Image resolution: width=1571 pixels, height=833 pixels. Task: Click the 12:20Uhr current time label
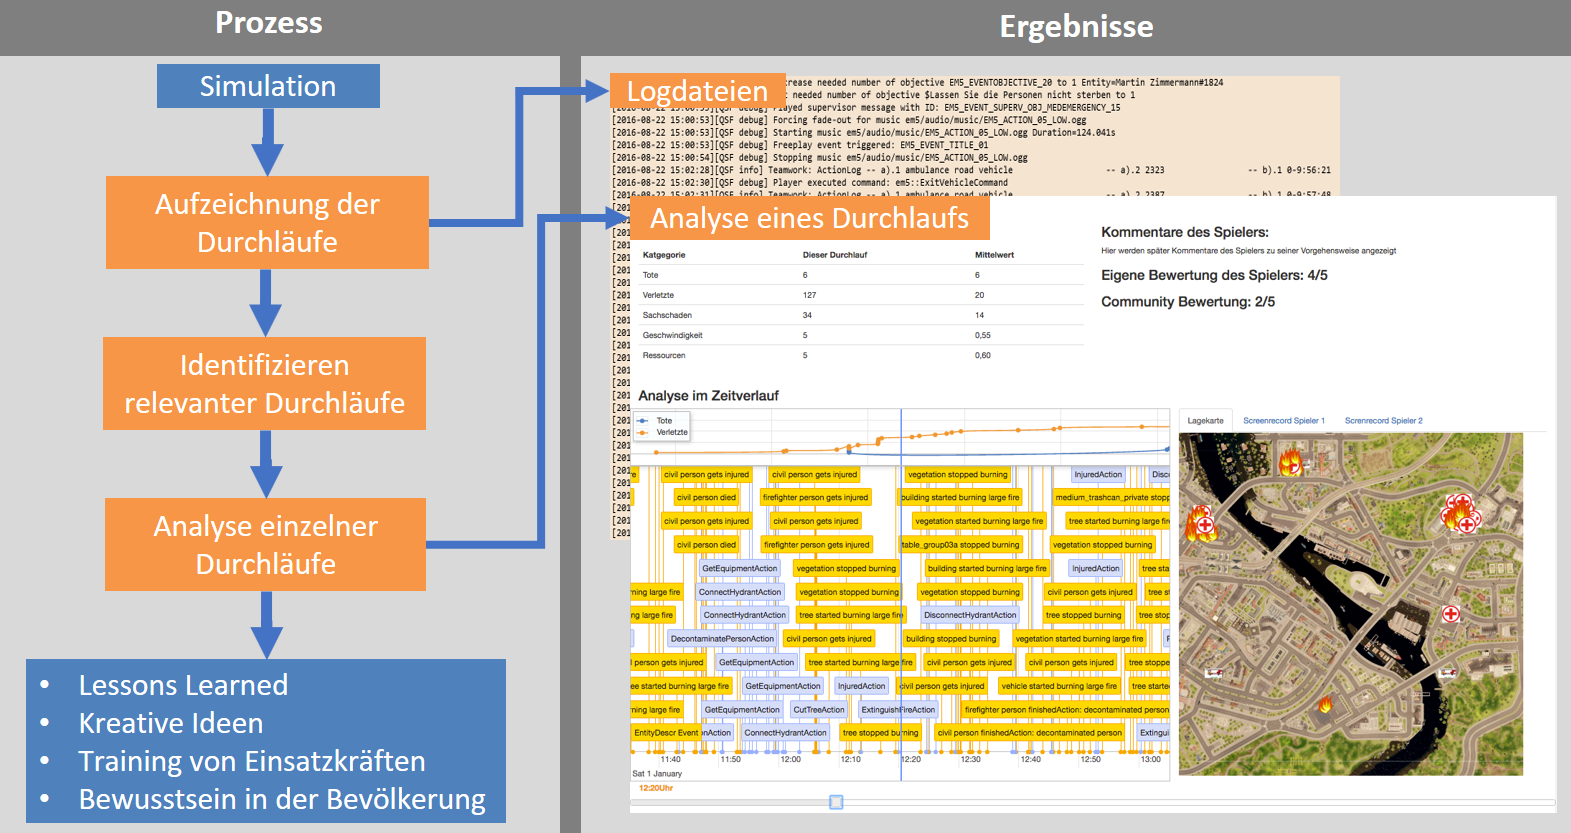[656, 788]
